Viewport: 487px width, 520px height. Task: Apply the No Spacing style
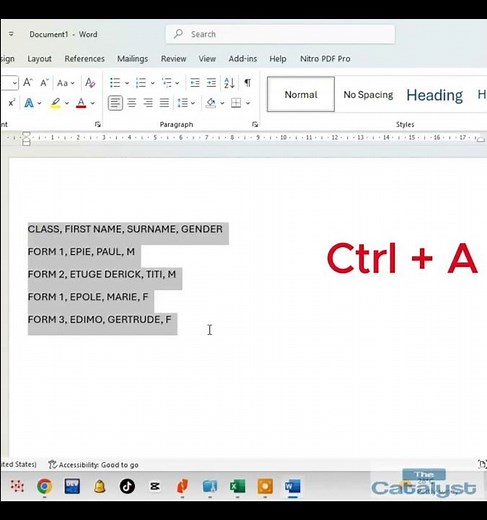click(368, 95)
